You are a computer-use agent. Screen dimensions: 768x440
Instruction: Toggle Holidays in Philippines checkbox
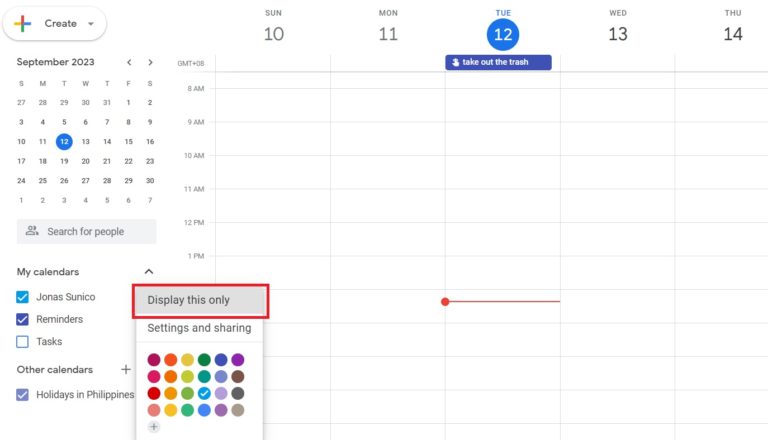click(22, 394)
